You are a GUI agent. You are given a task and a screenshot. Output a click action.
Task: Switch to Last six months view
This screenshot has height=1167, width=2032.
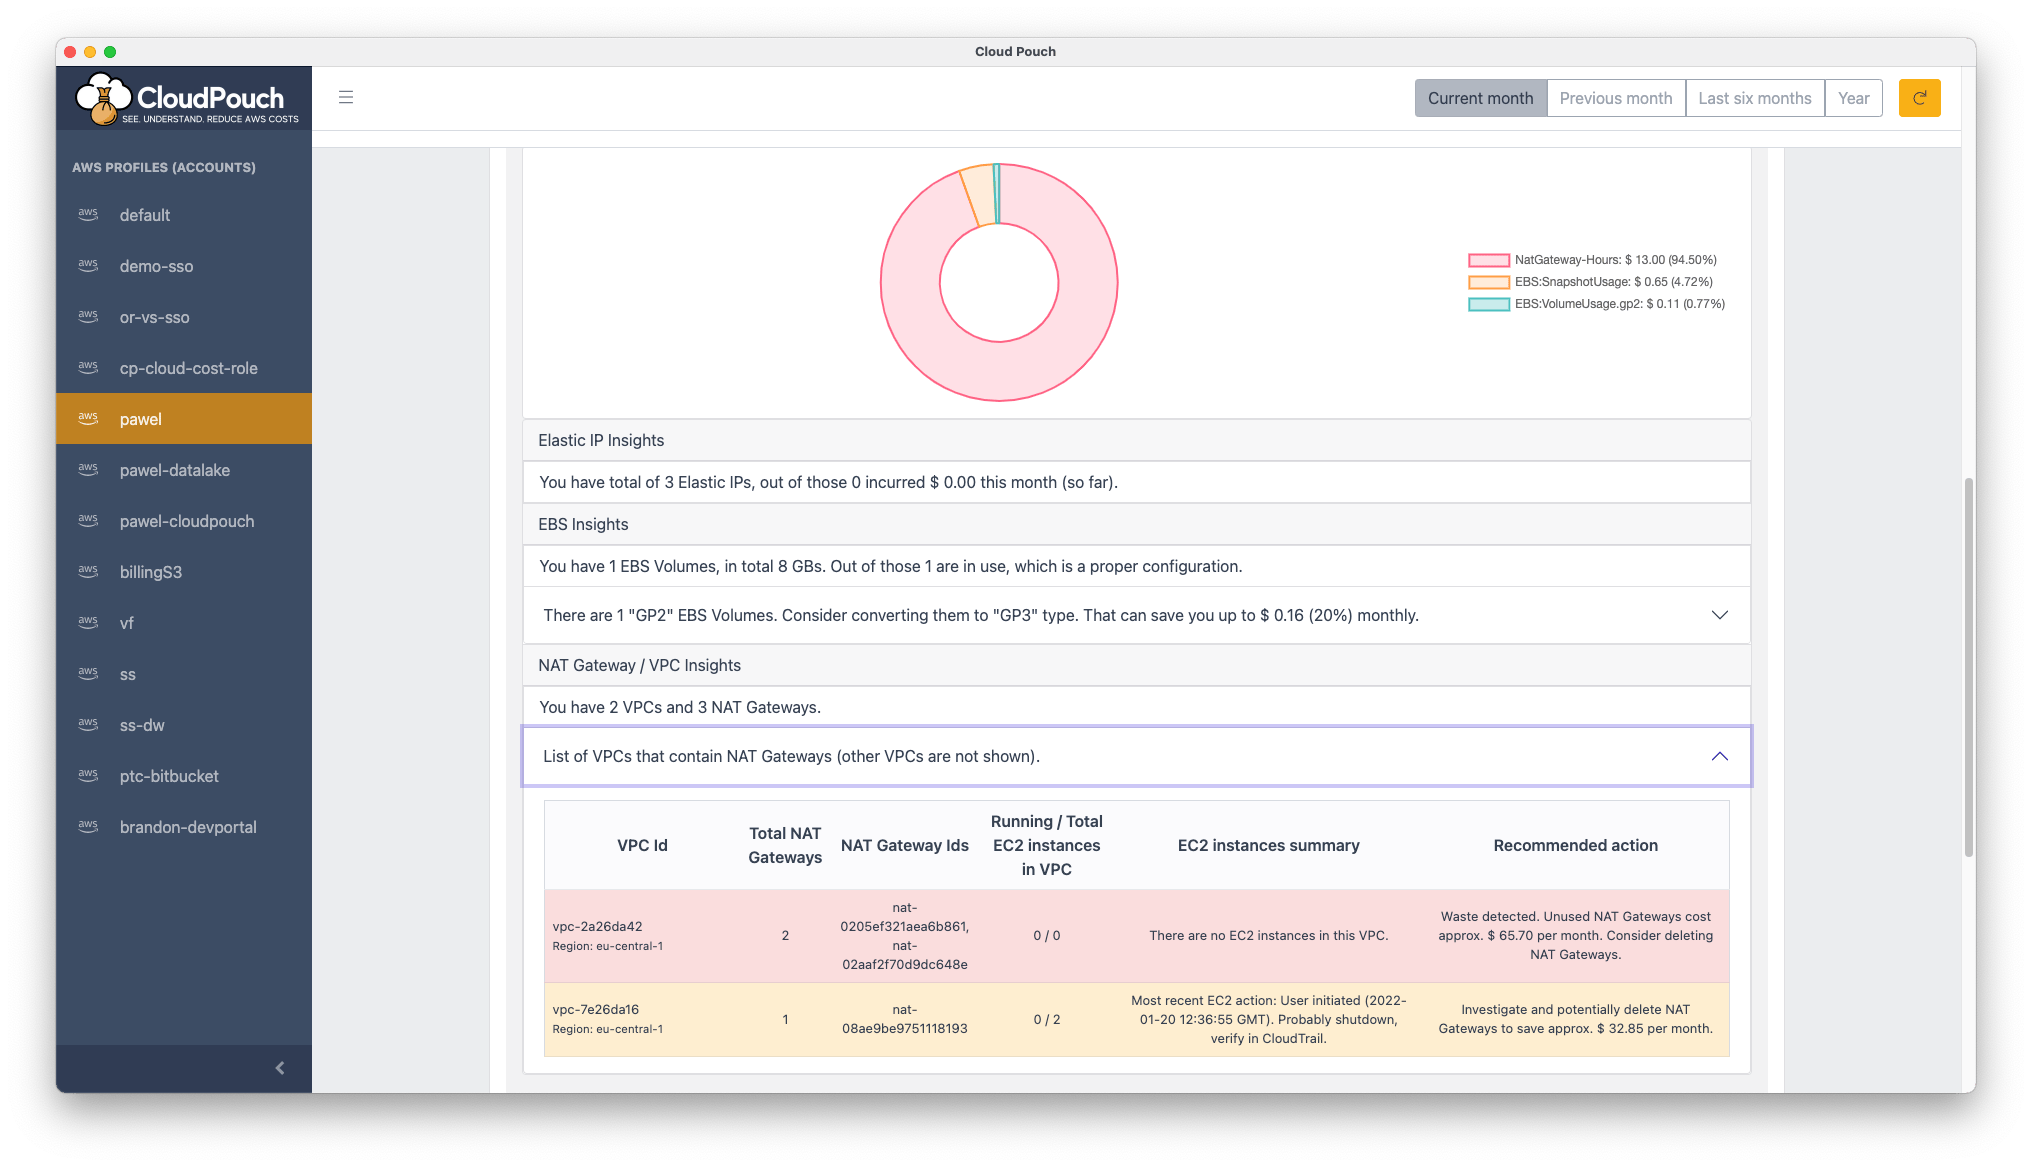[x=1754, y=98]
